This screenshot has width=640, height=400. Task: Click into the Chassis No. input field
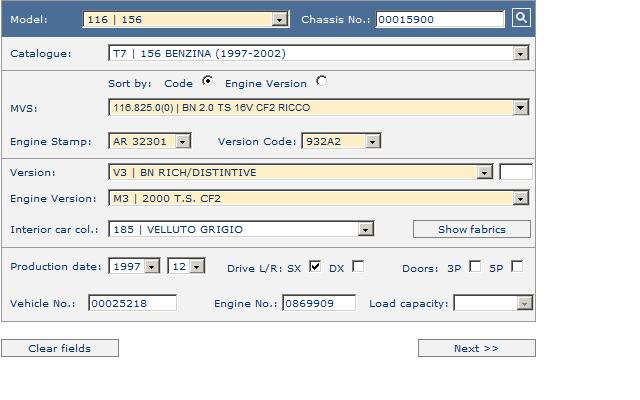tap(440, 19)
